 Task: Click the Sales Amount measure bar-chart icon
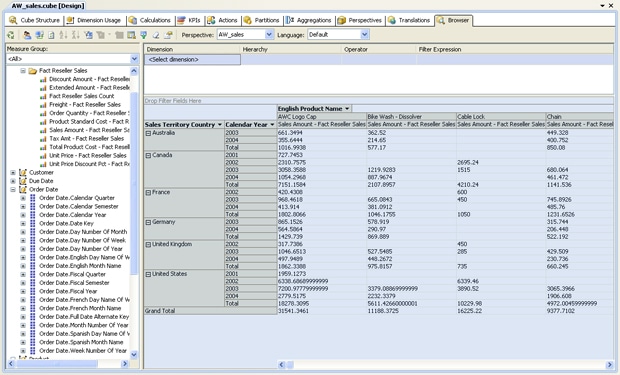tap(43, 130)
